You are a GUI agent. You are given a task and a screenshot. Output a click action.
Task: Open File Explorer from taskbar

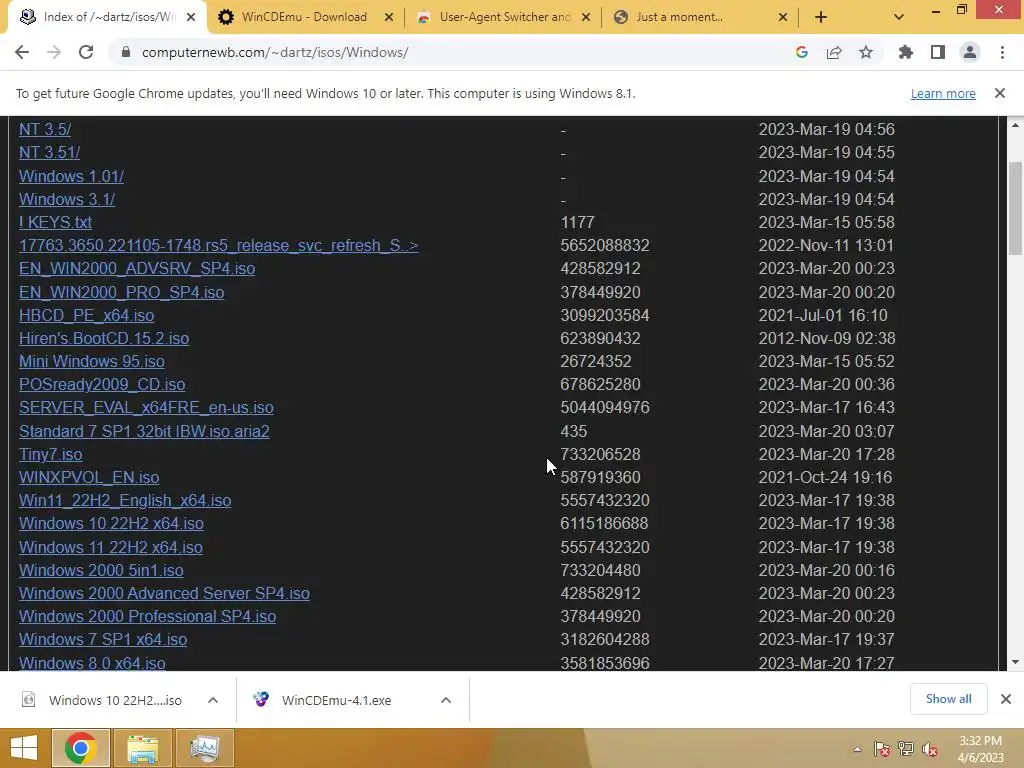(x=142, y=748)
